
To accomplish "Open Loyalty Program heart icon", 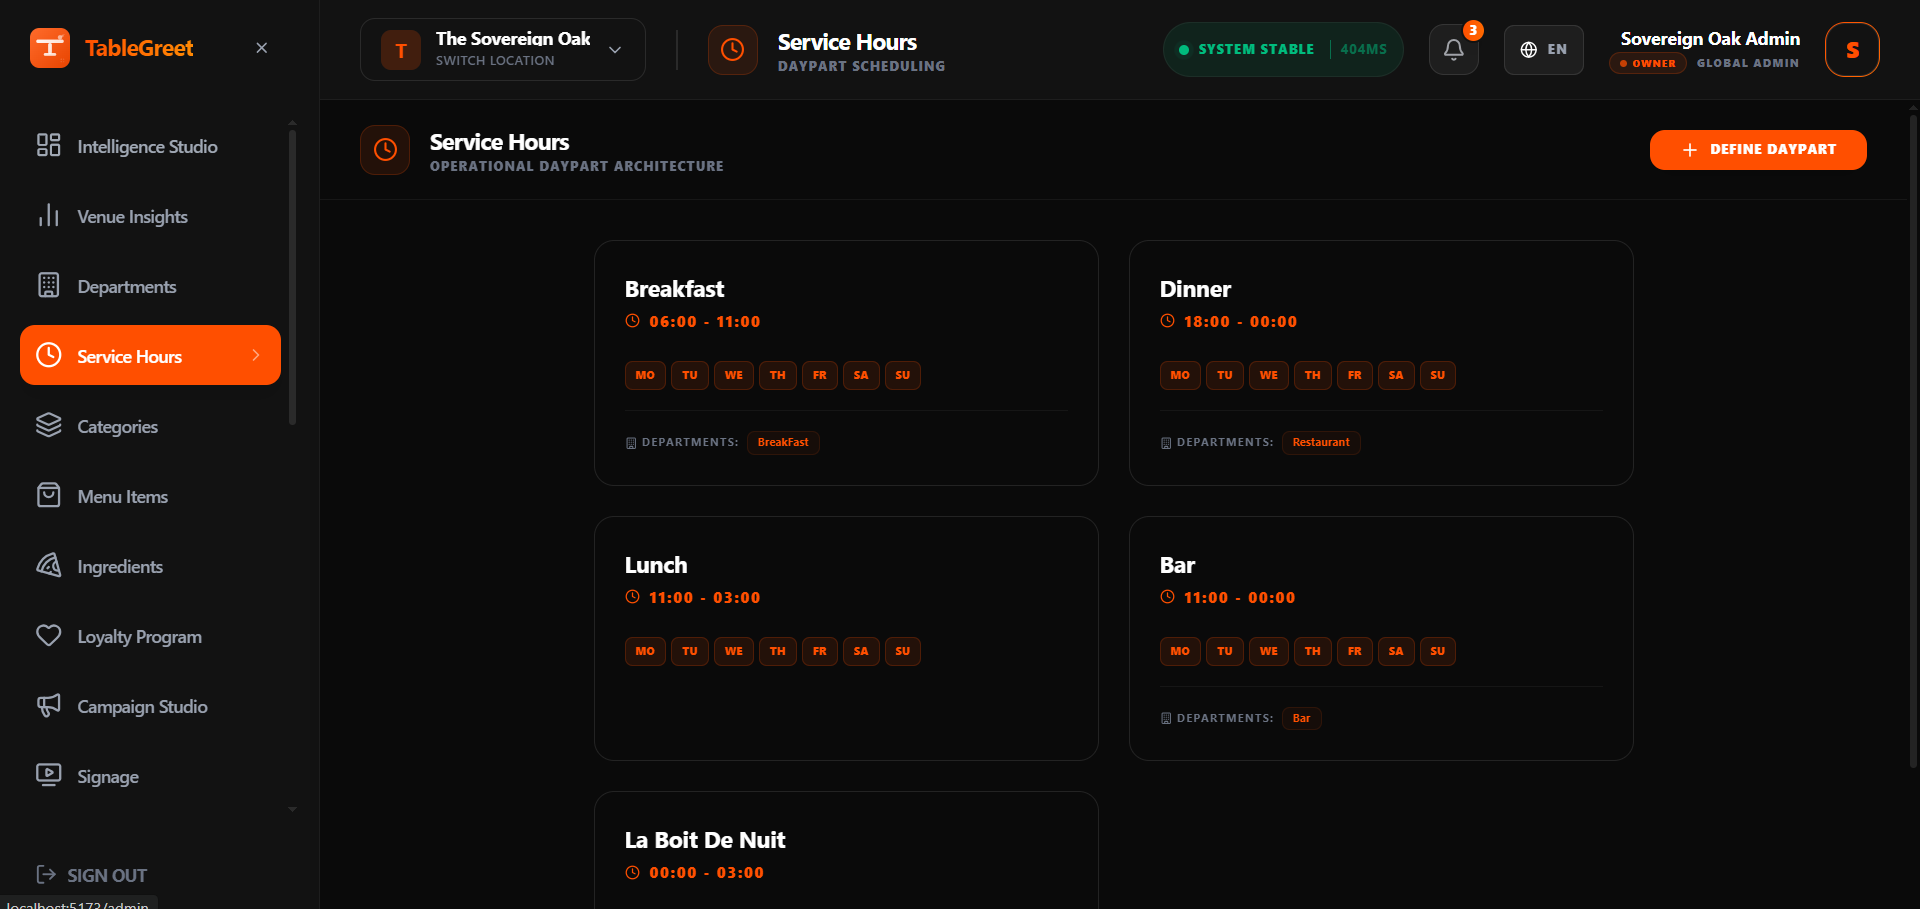I will point(48,635).
